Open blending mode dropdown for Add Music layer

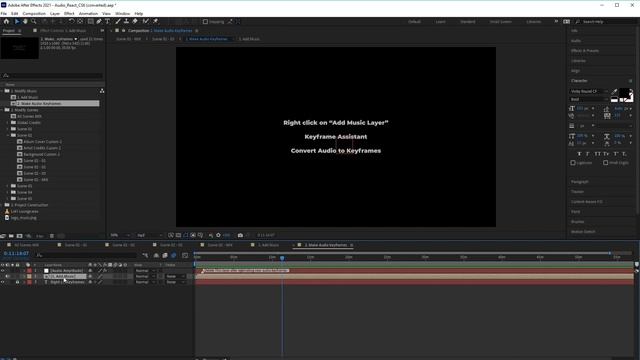(x=145, y=276)
